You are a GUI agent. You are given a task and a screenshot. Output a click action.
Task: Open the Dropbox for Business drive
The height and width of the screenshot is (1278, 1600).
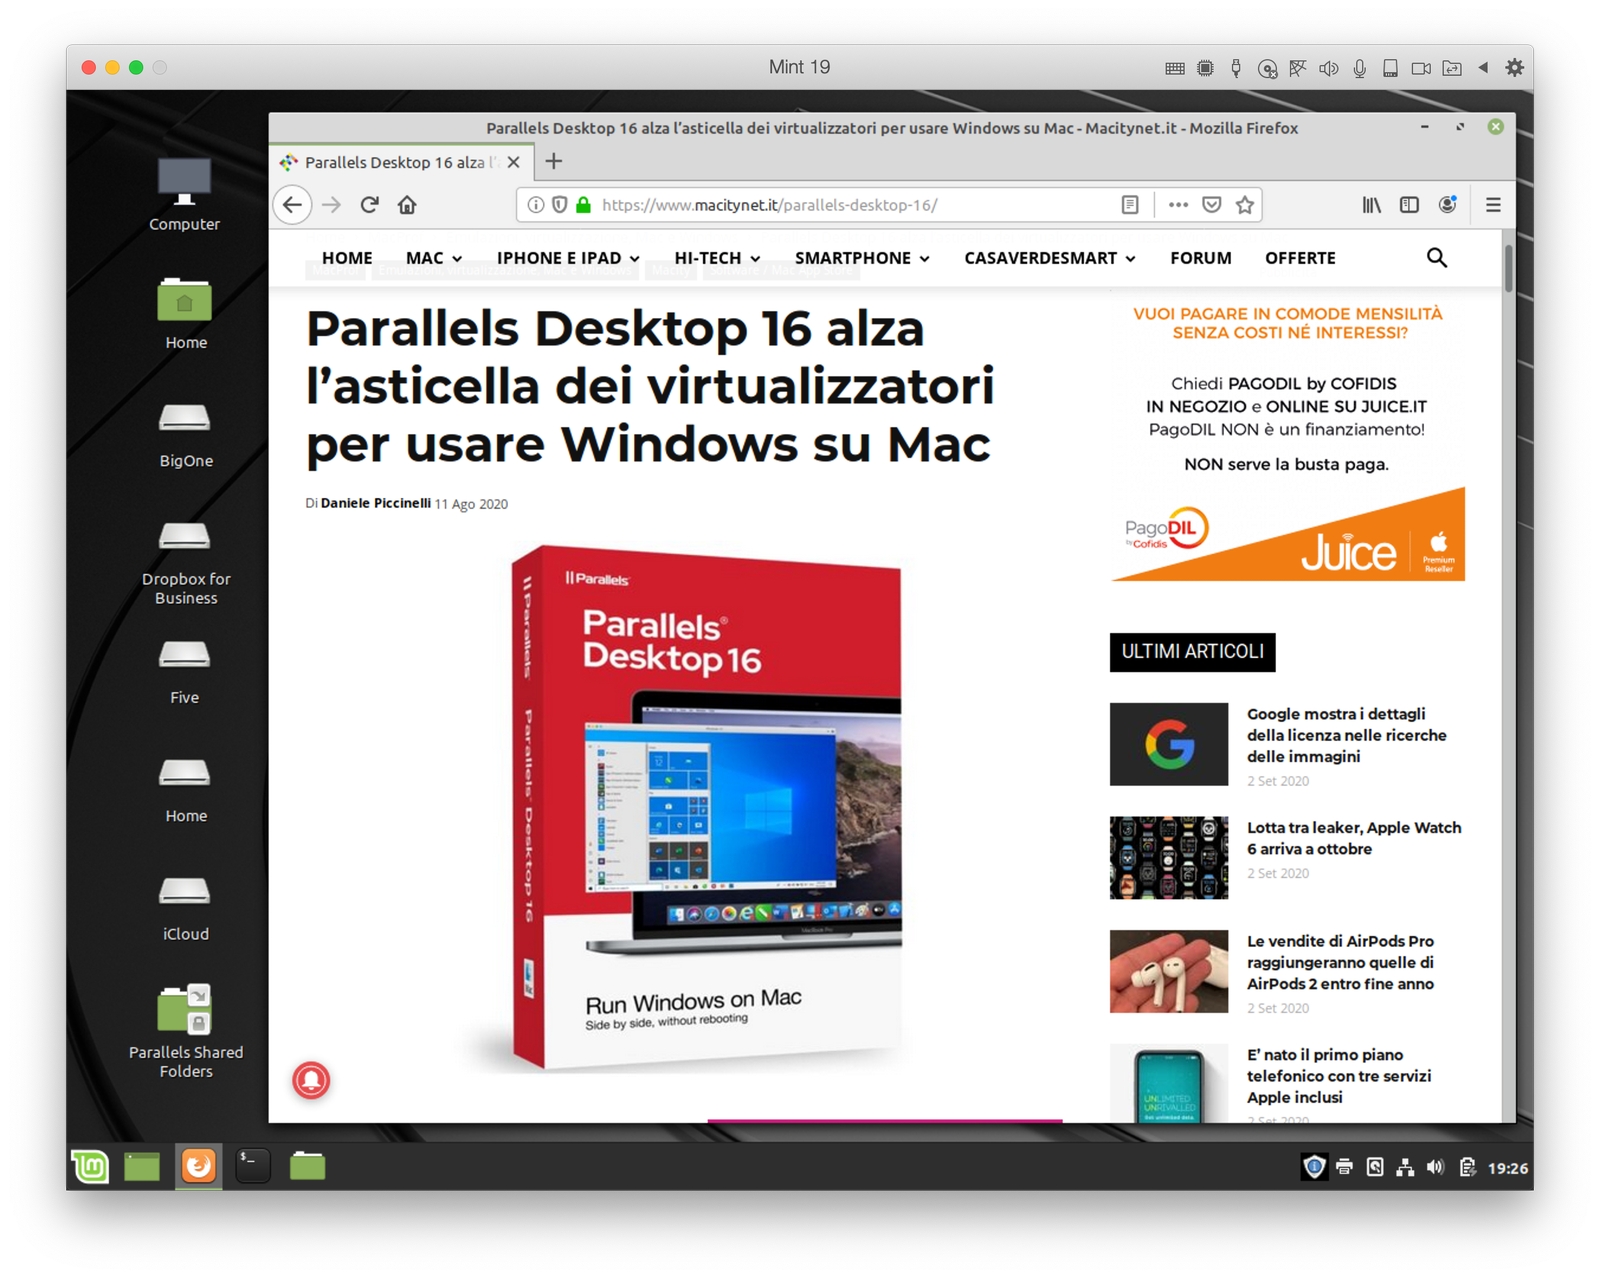(185, 562)
